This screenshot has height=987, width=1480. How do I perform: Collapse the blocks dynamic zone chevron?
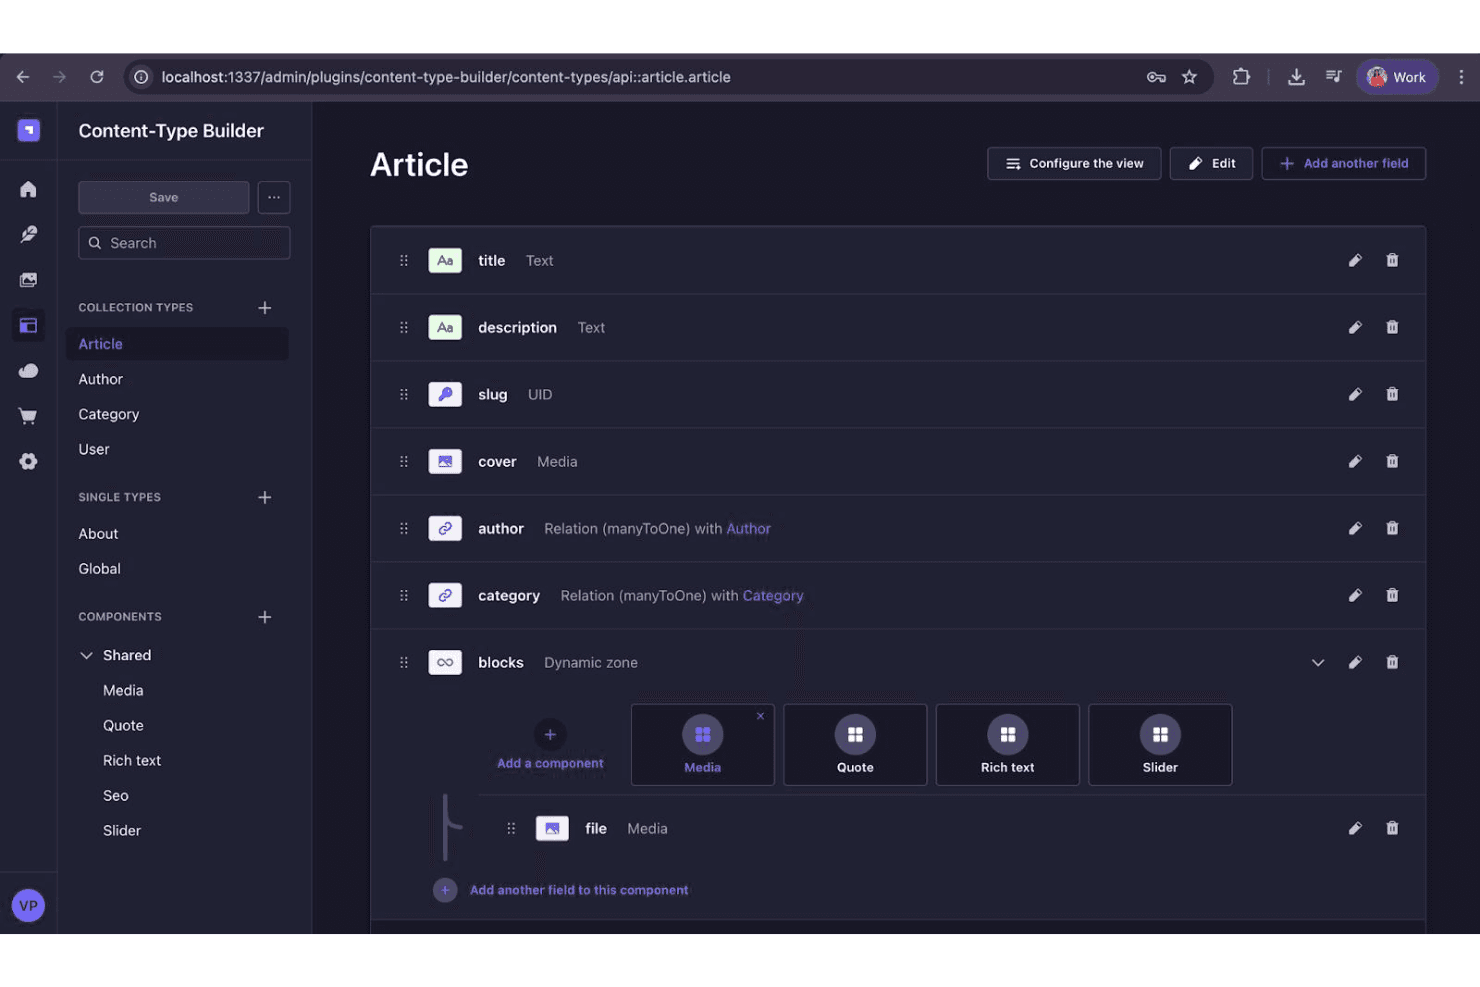(x=1318, y=662)
